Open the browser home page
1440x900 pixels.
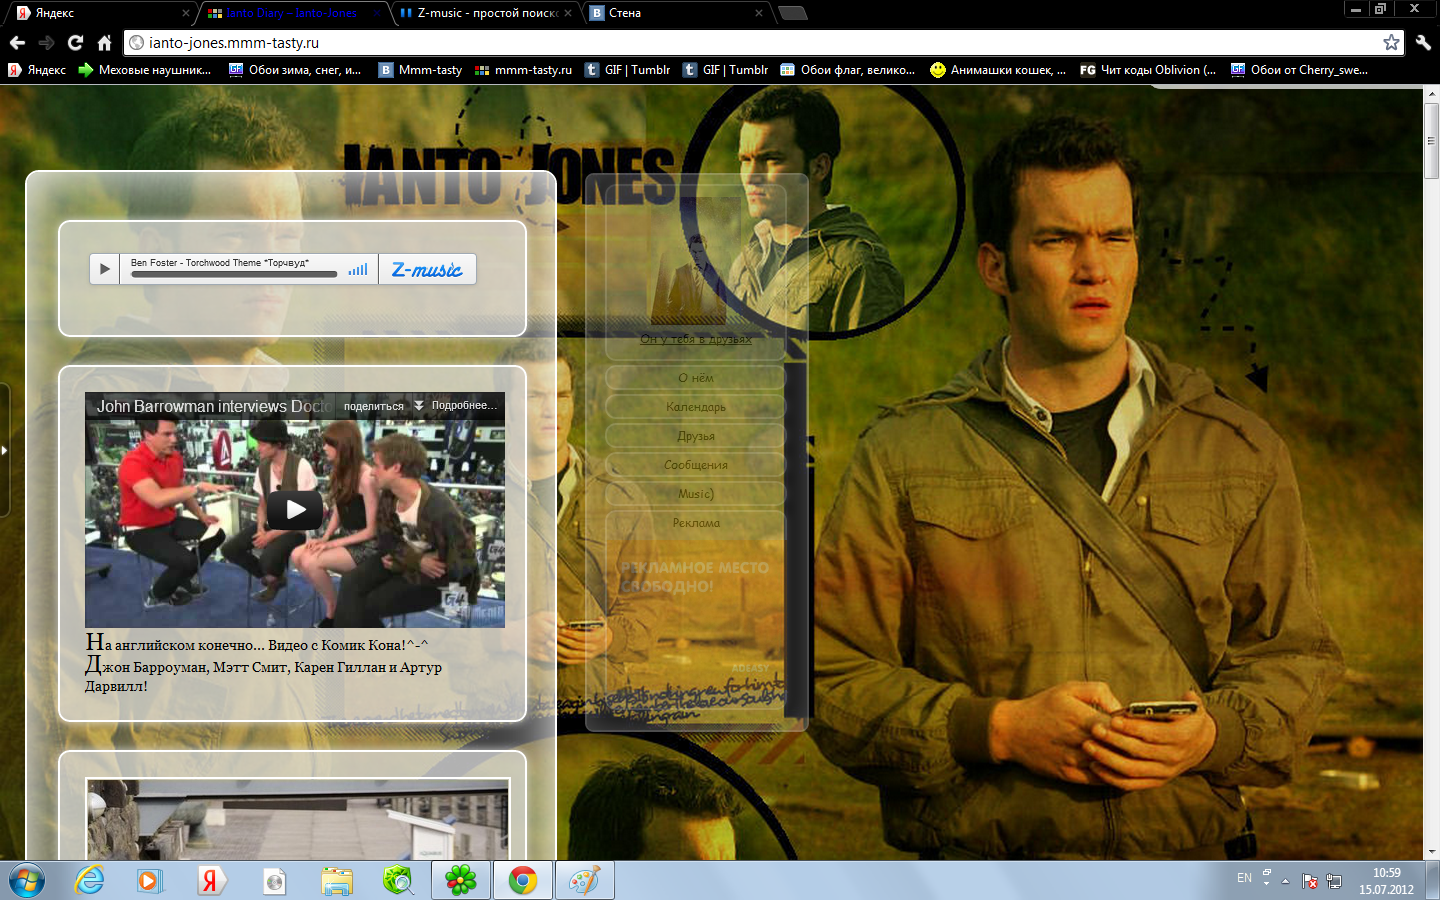(x=104, y=43)
